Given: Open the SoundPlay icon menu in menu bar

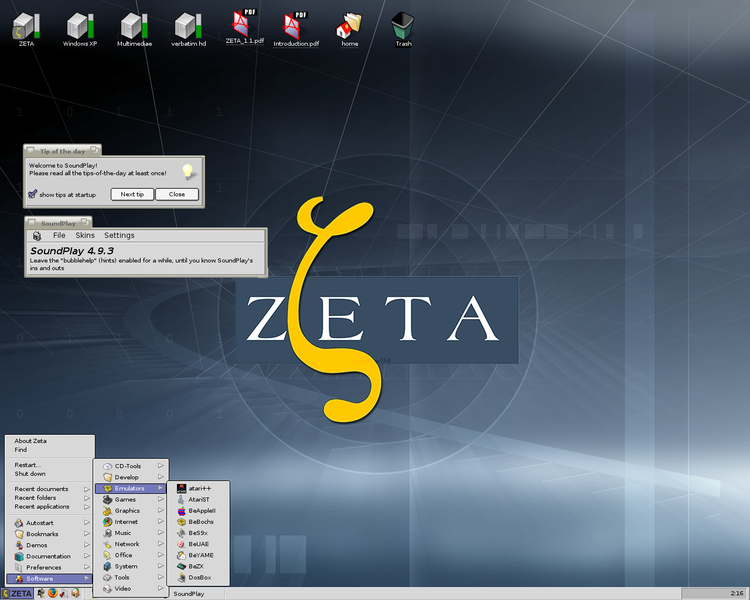Looking at the screenshot, I should pos(37,235).
